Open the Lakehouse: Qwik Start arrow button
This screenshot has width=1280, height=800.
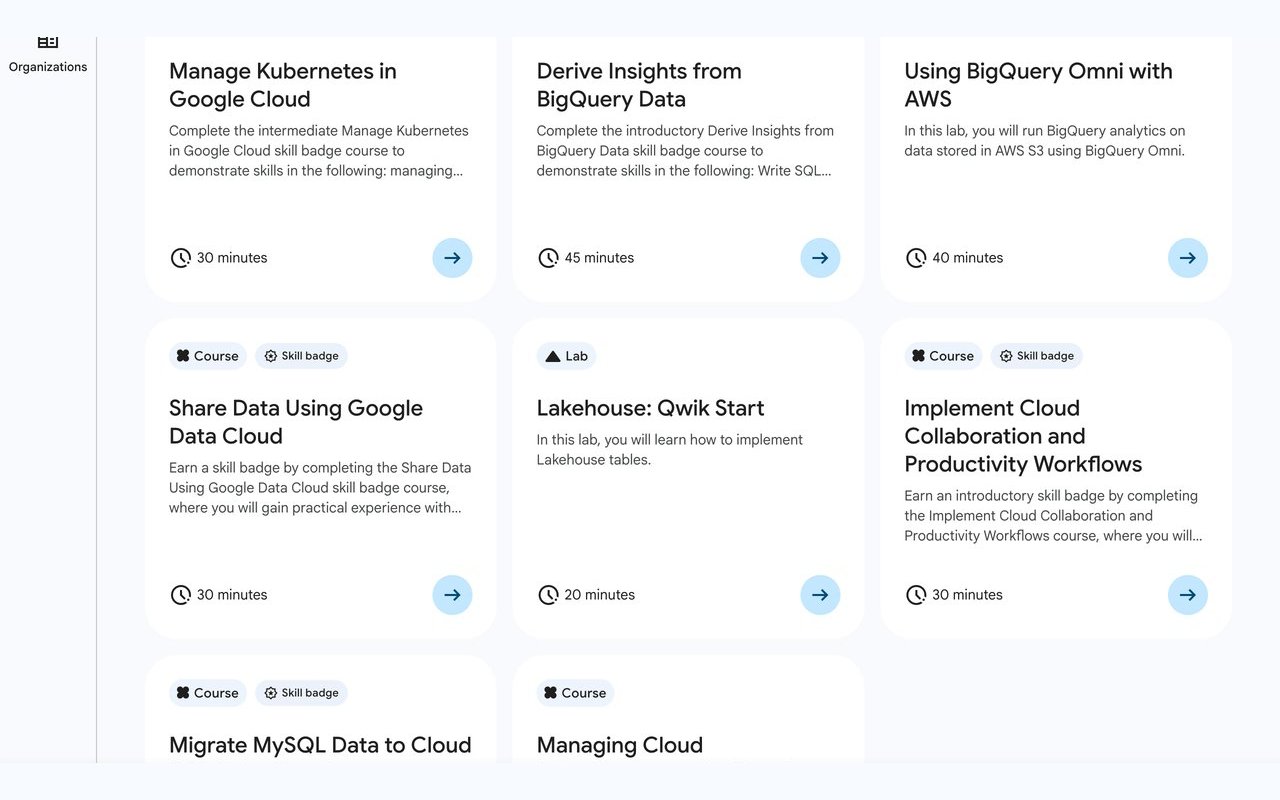coord(820,595)
